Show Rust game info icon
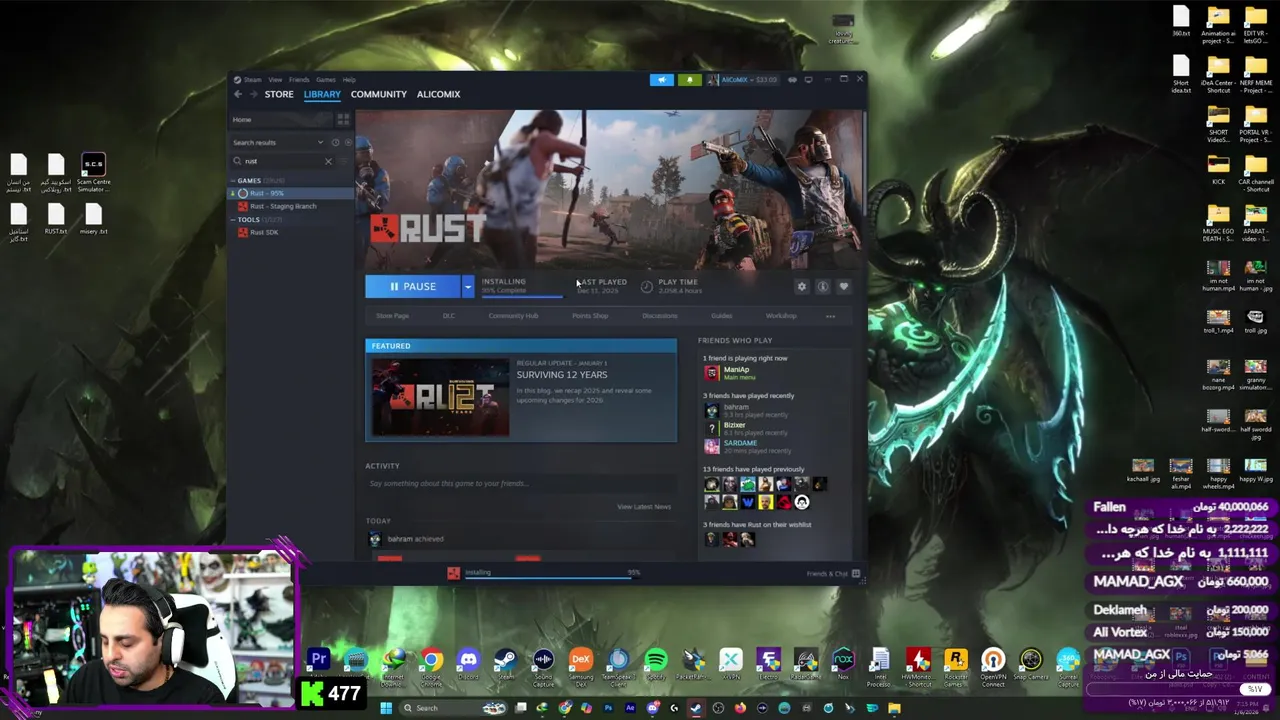Image resolution: width=1280 pixels, height=720 pixels. 822,287
